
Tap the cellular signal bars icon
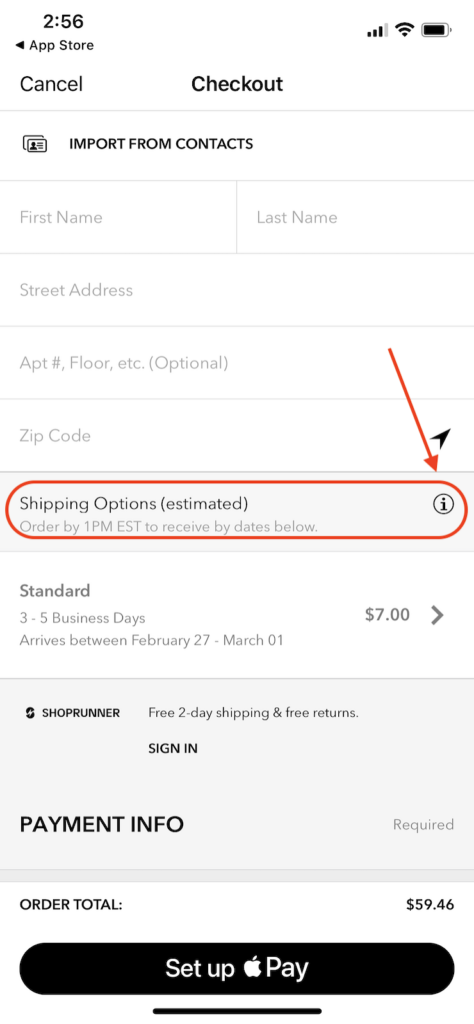377,31
